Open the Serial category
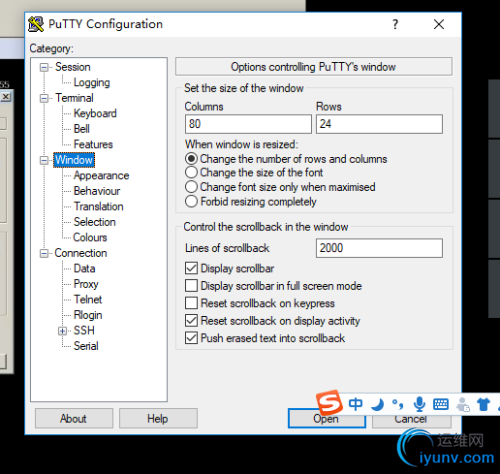Image resolution: width=500 pixels, height=474 pixels. tap(86, 346)
